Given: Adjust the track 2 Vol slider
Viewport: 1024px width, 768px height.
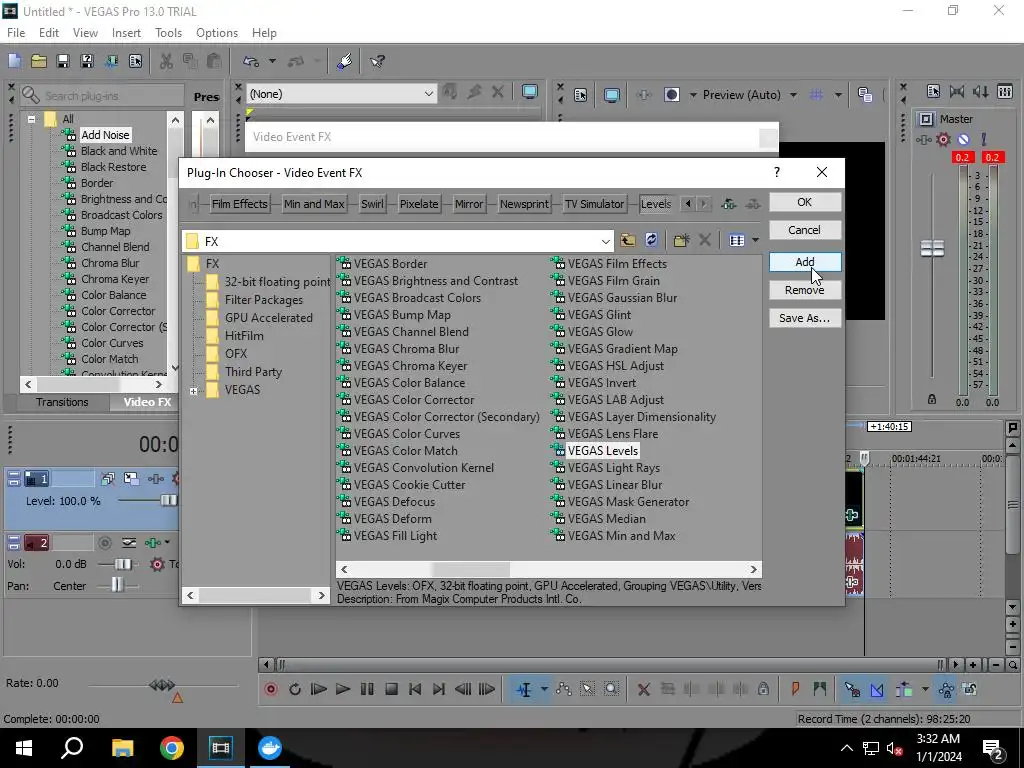Looking at the screenshot, I should (x=123, y=564).
